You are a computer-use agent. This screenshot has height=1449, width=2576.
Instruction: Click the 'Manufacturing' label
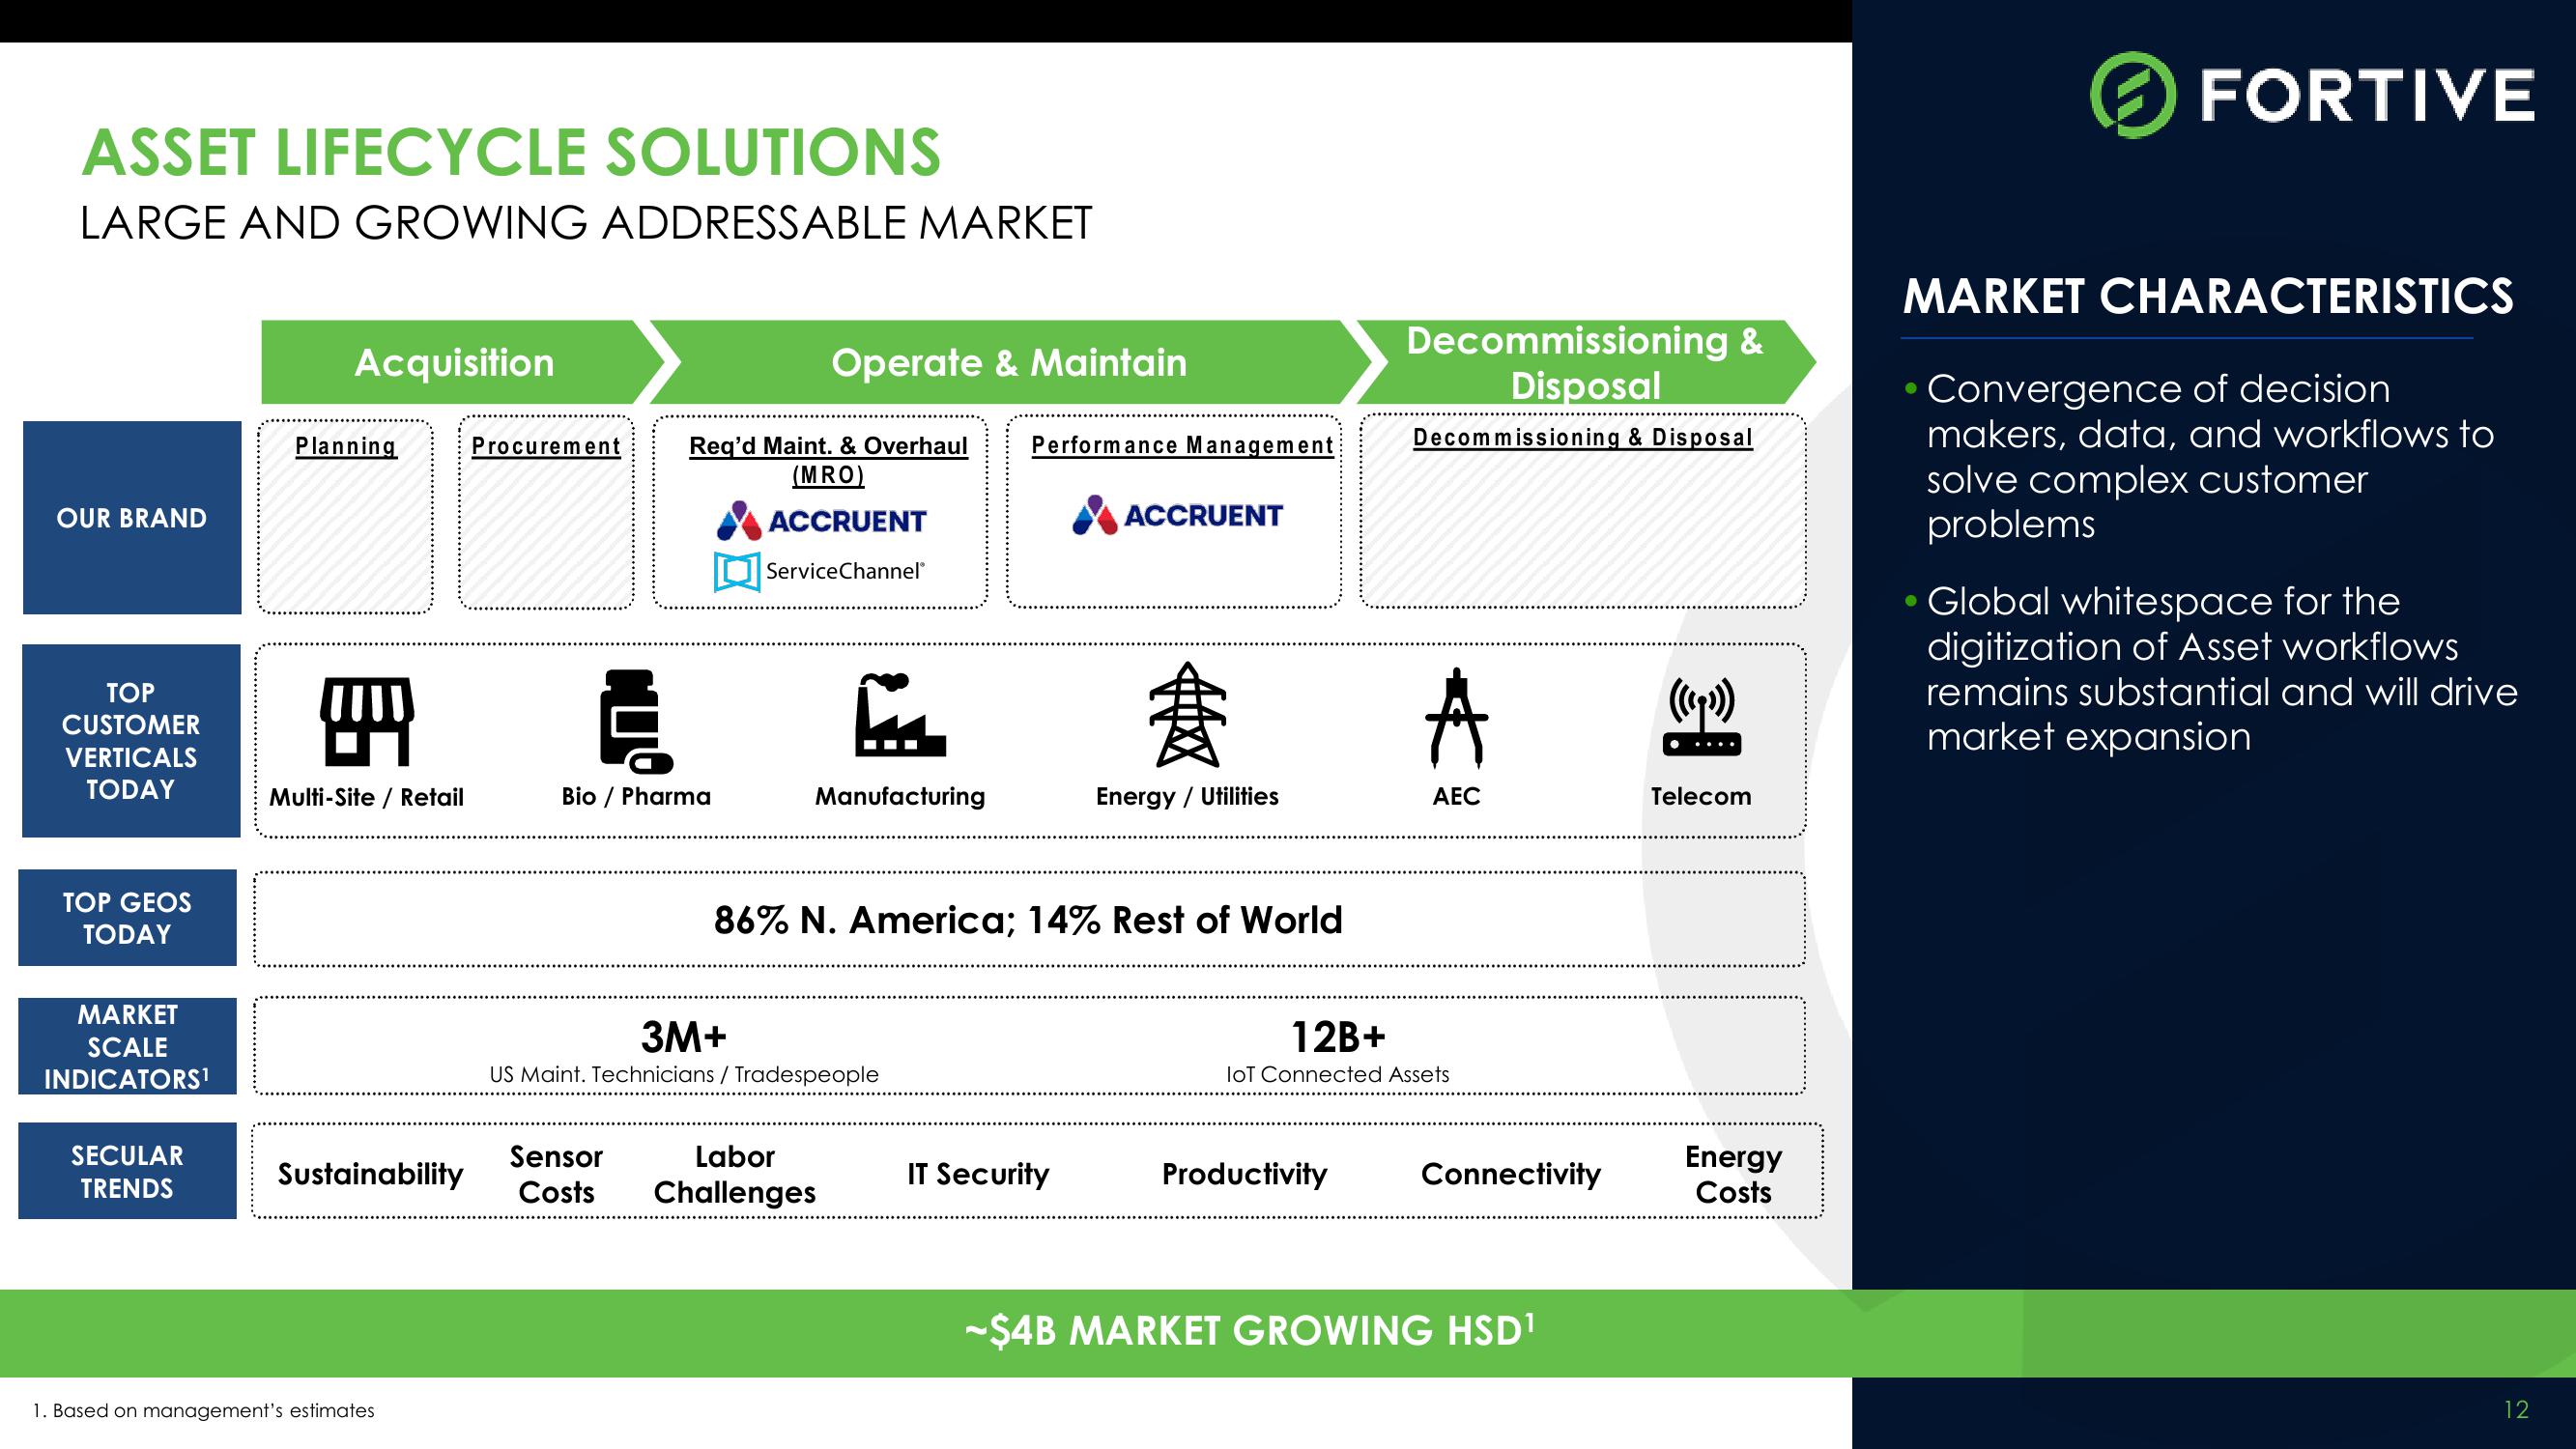pos(900,796)
